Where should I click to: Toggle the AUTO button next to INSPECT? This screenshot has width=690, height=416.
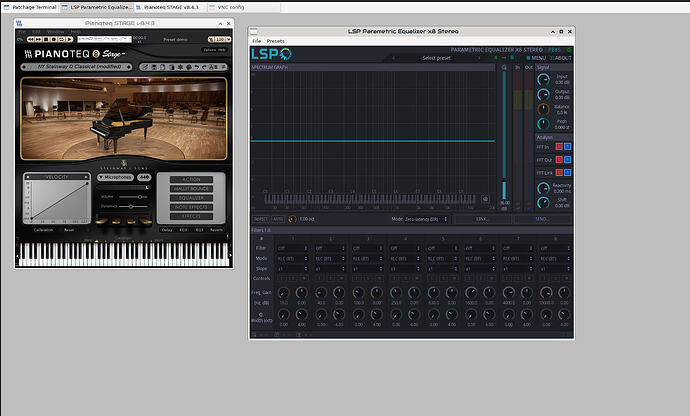278,219
